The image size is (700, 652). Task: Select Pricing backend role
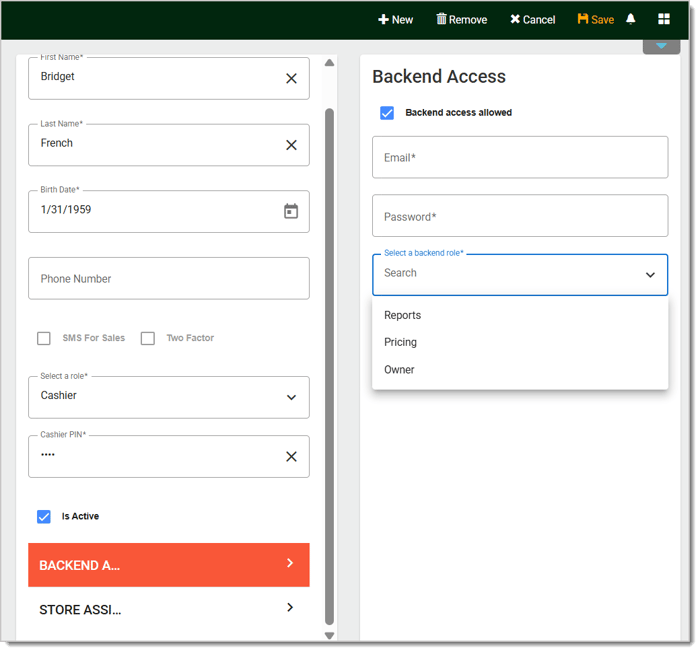click(520, 342)
